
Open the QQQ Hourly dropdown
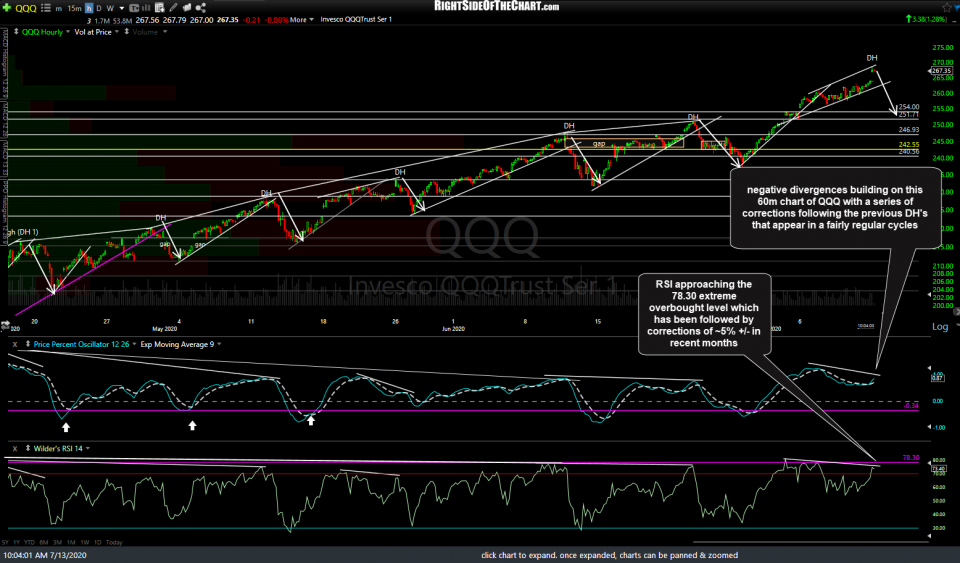pos(67,32)
